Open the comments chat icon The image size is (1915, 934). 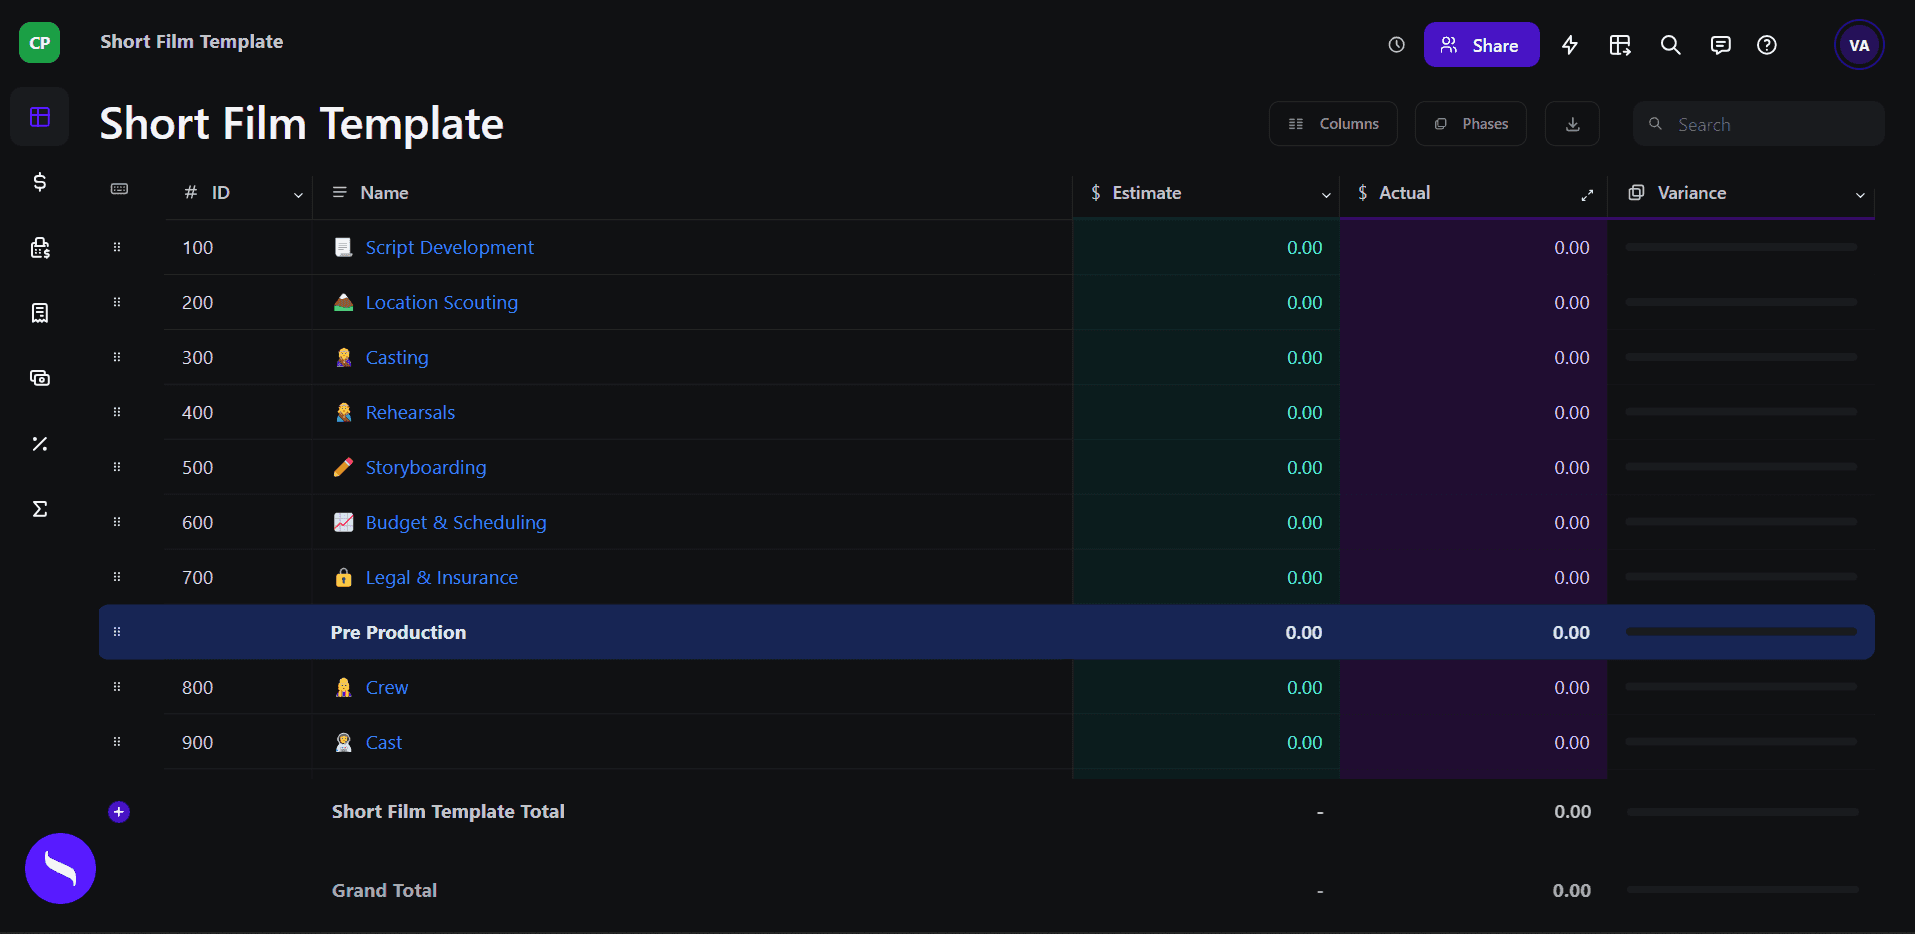coord(1720,45)
